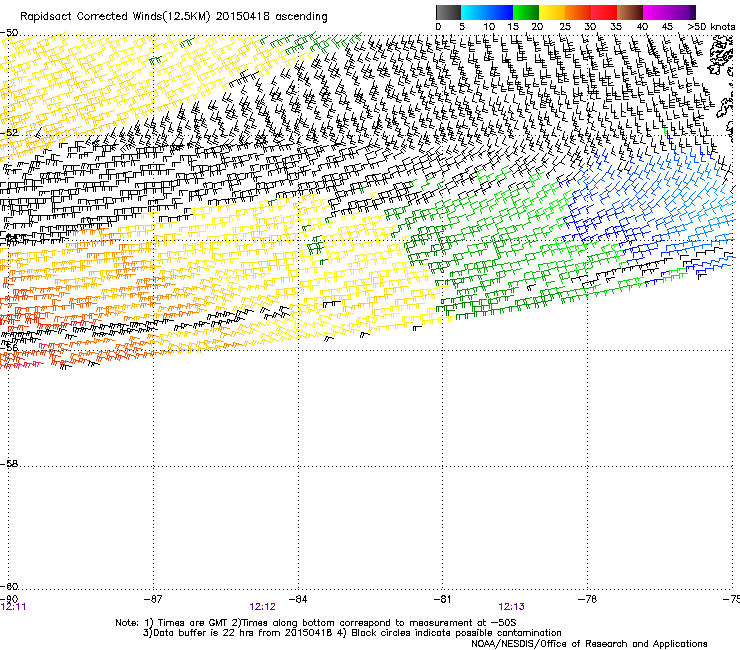Viewport: 740px width, 650px height.
Task: Click the gray 0-5 knots legend swatch
Action: tap(448, 12)
